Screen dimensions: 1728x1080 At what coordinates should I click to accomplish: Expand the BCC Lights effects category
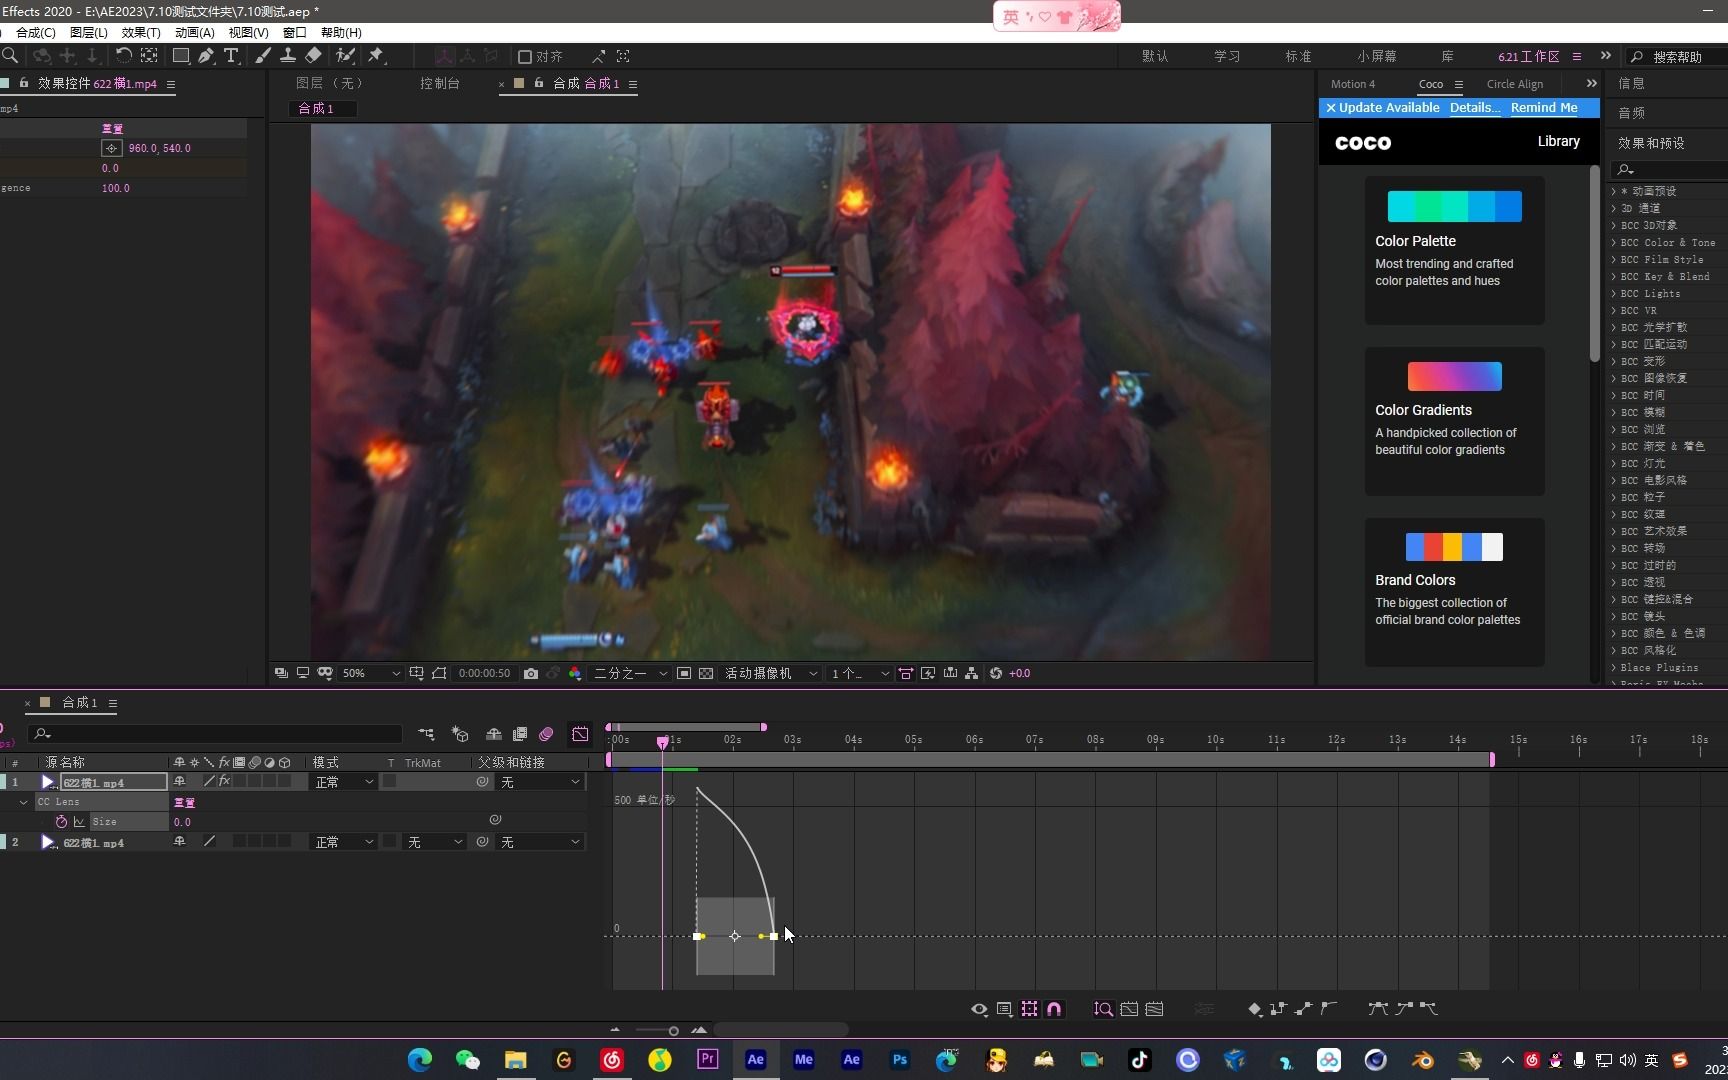1613,294
